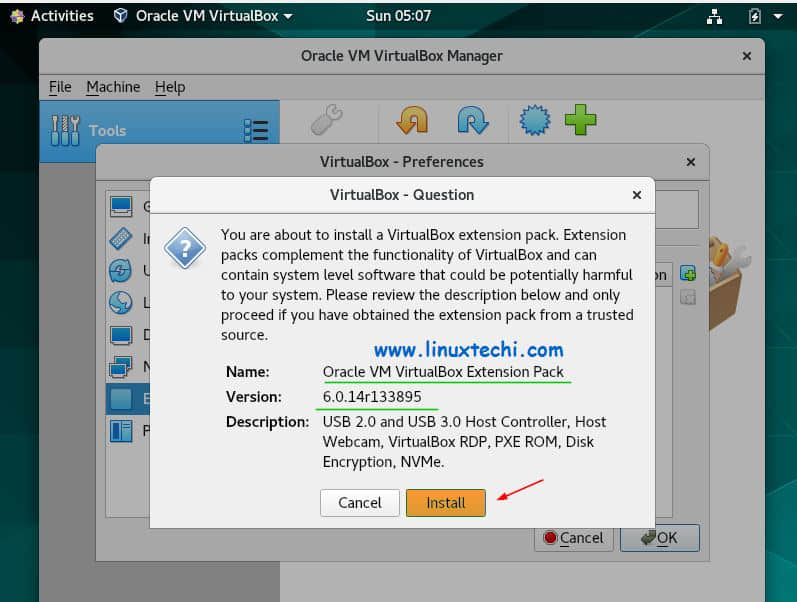Select the General monitor icon in Preferences
Image resolution: width=797 pixels, height=602 pixels.
coord(121,207)
